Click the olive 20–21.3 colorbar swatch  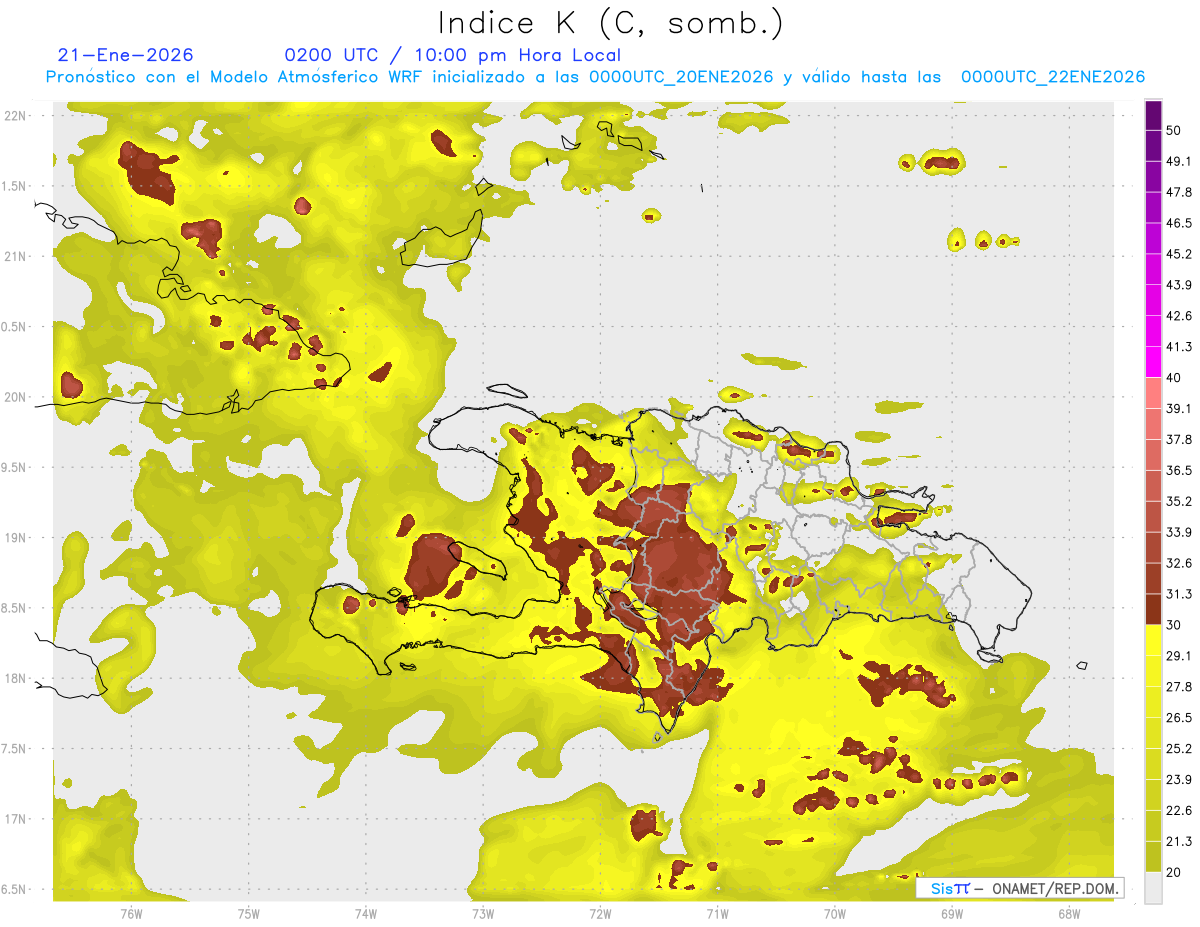1153,857
